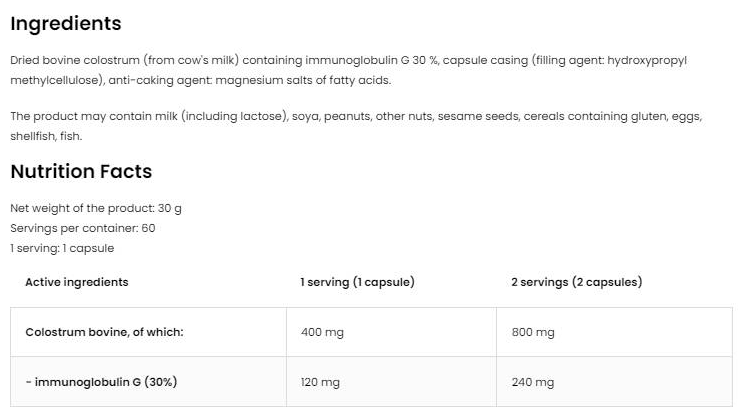The width and height of the screenshot is (741, 413).
Task: Click the 800 mg table cell
Action: tap(533, 332)
